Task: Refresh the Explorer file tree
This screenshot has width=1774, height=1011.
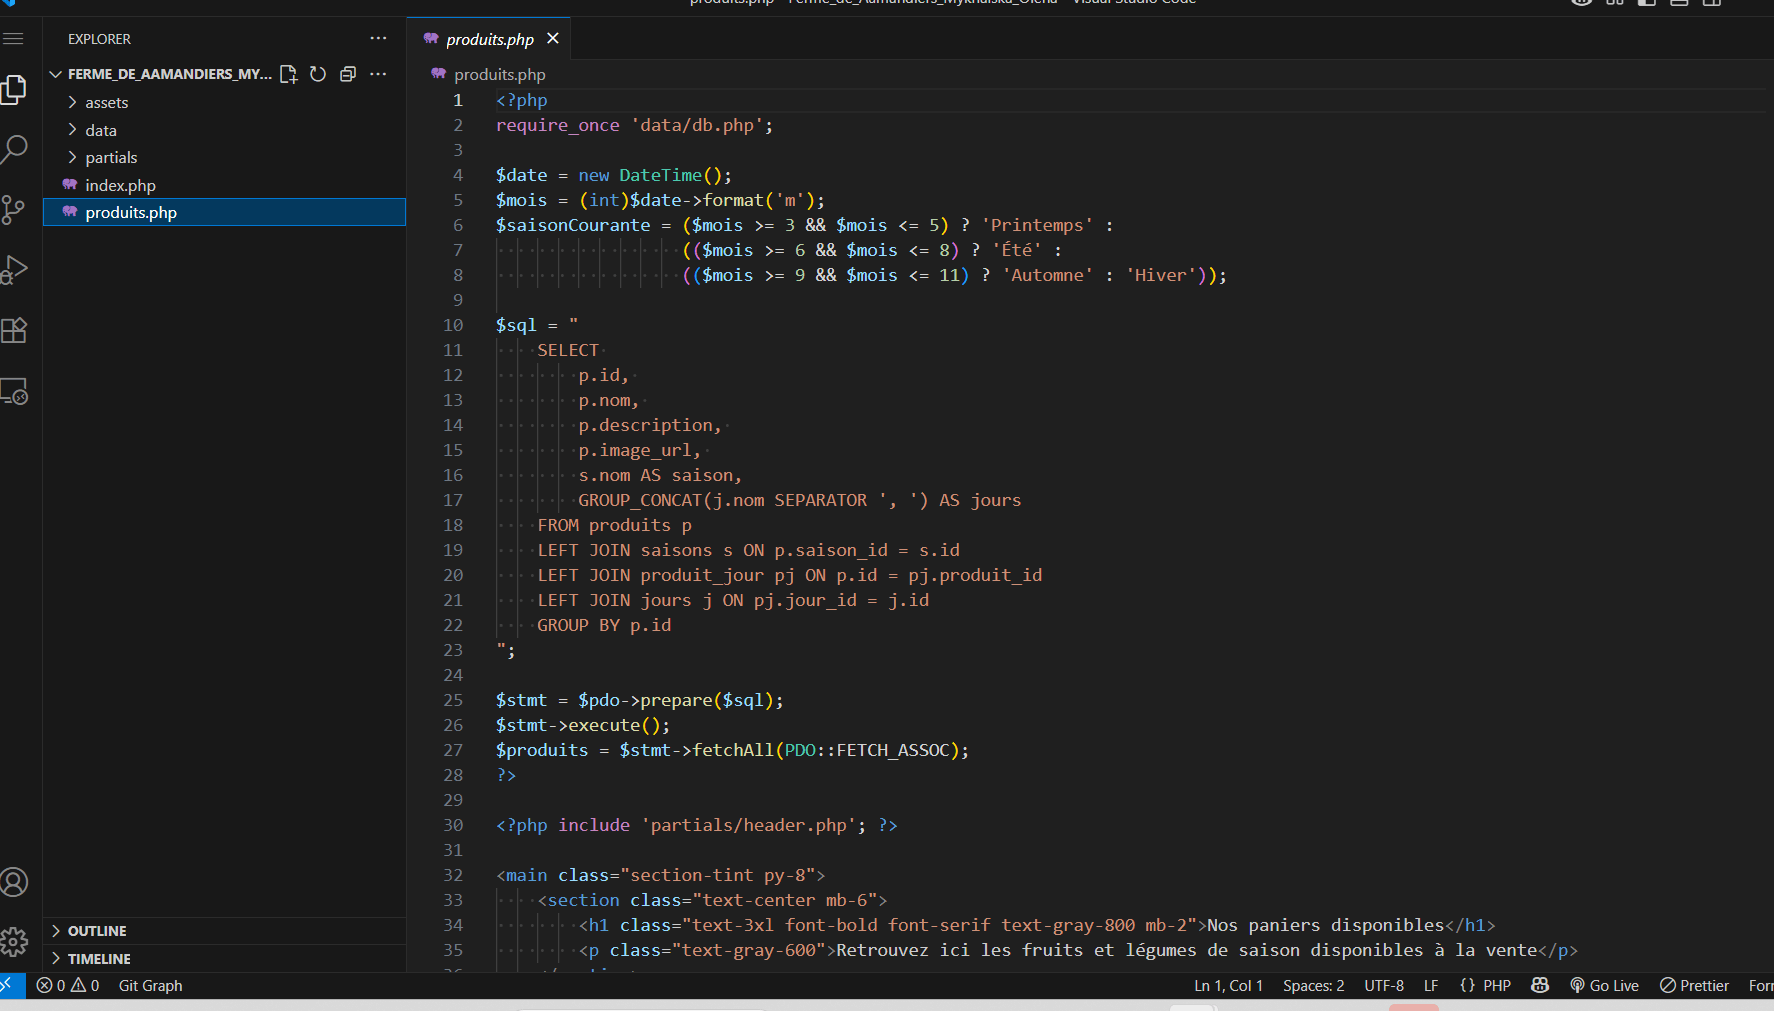Action: click(x=318, y=74)
